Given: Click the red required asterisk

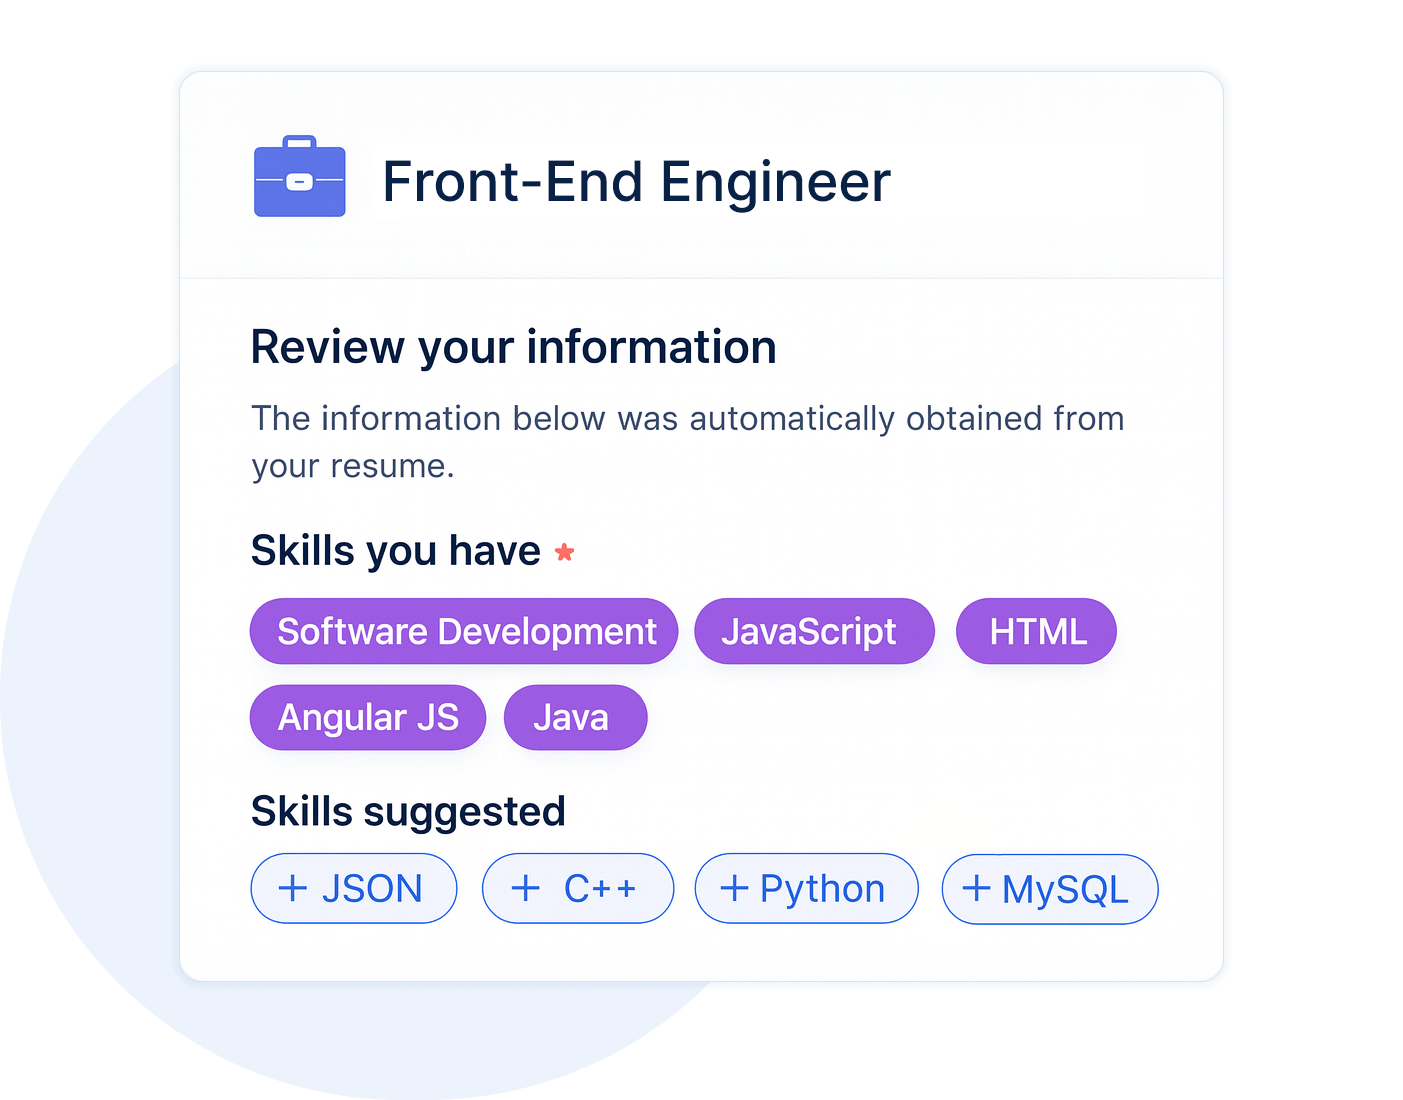Looking at the screenshot, I should pos(565,552).
